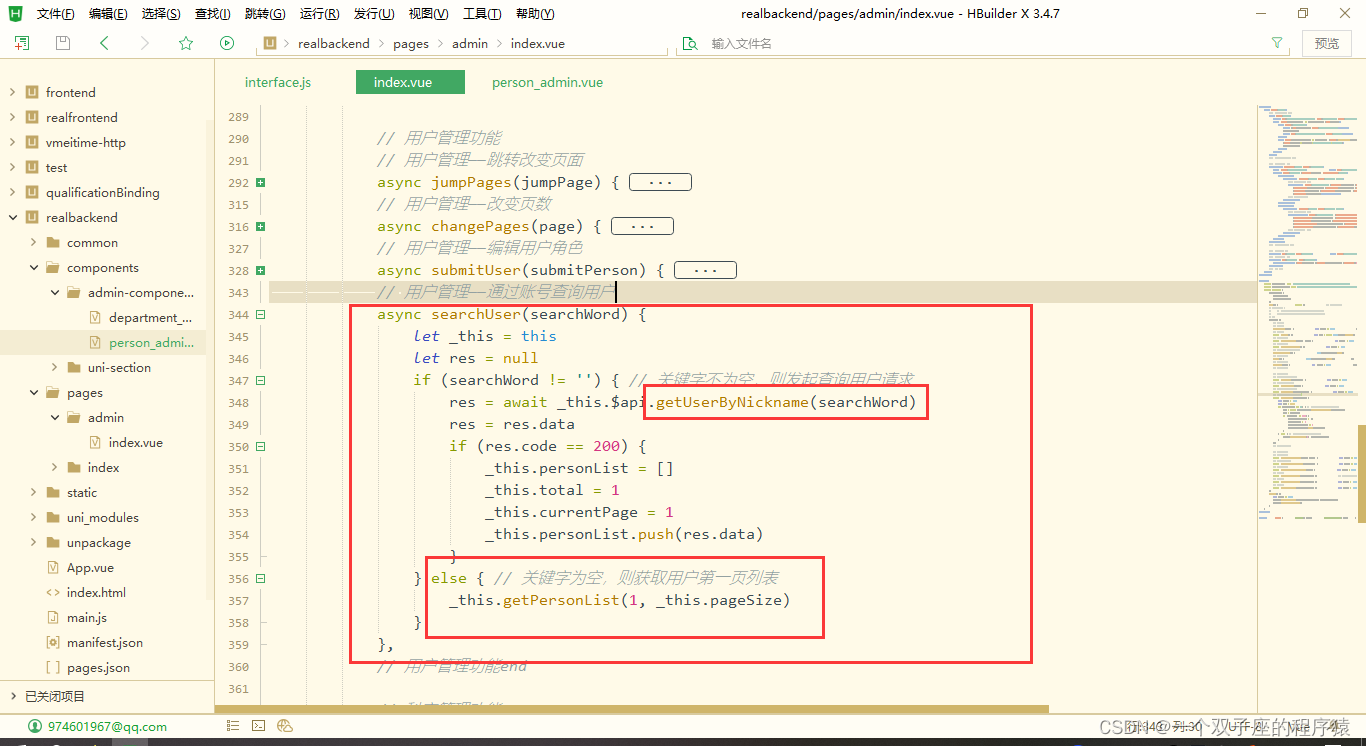The image size is (1366, 746).
Task: Expand collapsed ellipsis after jumpPages
Action: coord(661,182)
